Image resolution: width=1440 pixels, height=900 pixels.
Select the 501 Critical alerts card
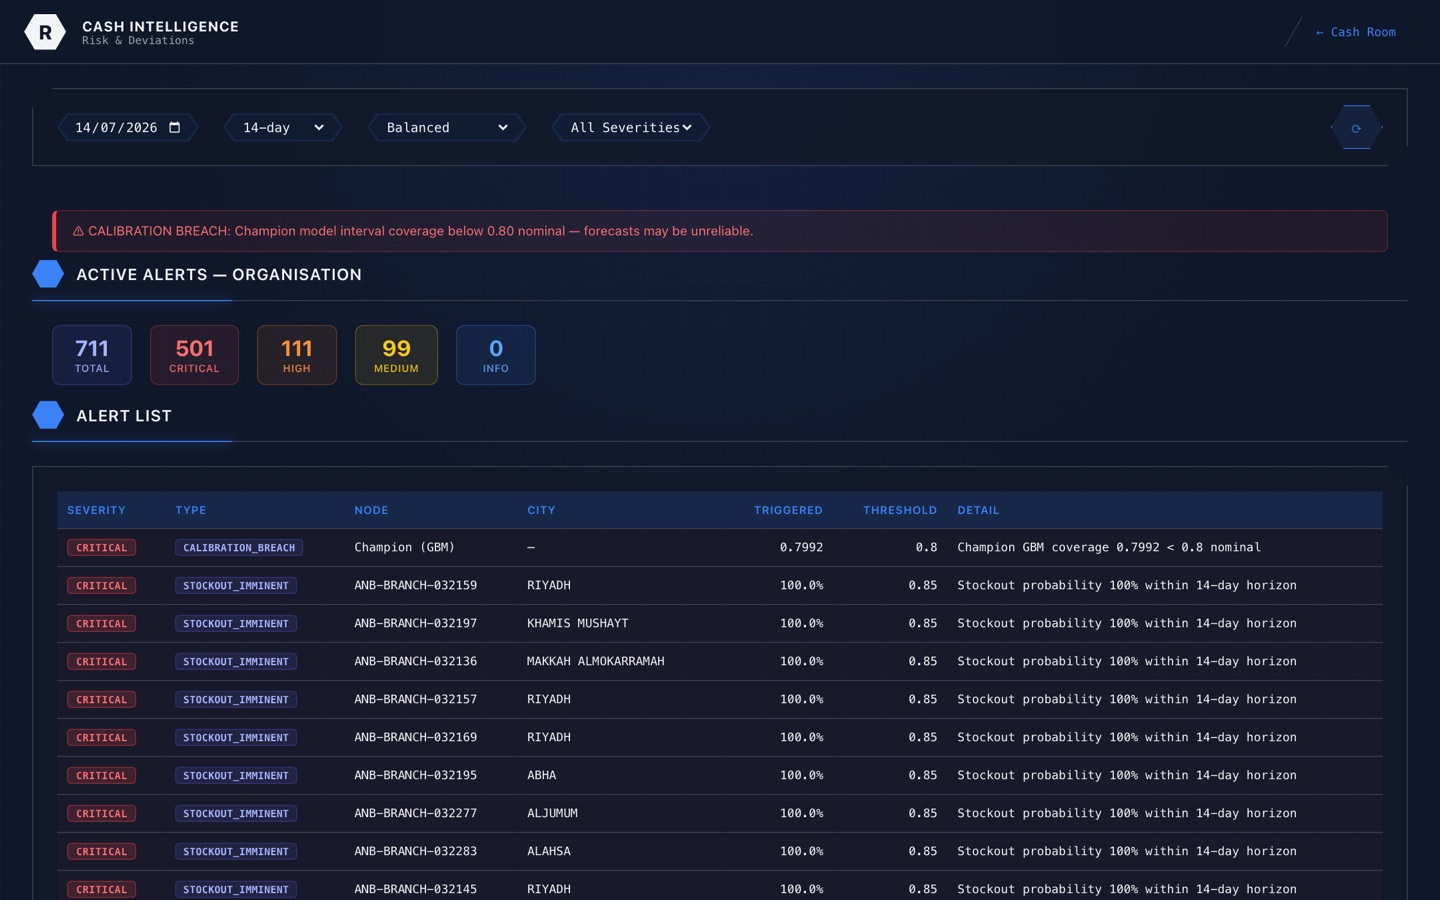[x=194, y=355]
